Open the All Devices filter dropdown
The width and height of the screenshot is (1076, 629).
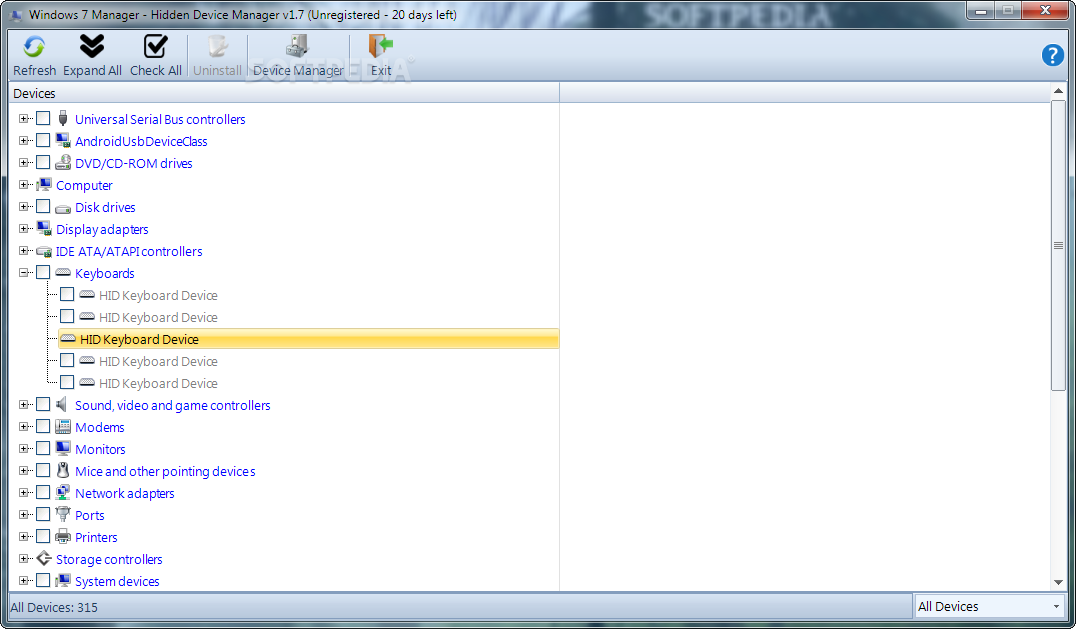coord(990,606)
